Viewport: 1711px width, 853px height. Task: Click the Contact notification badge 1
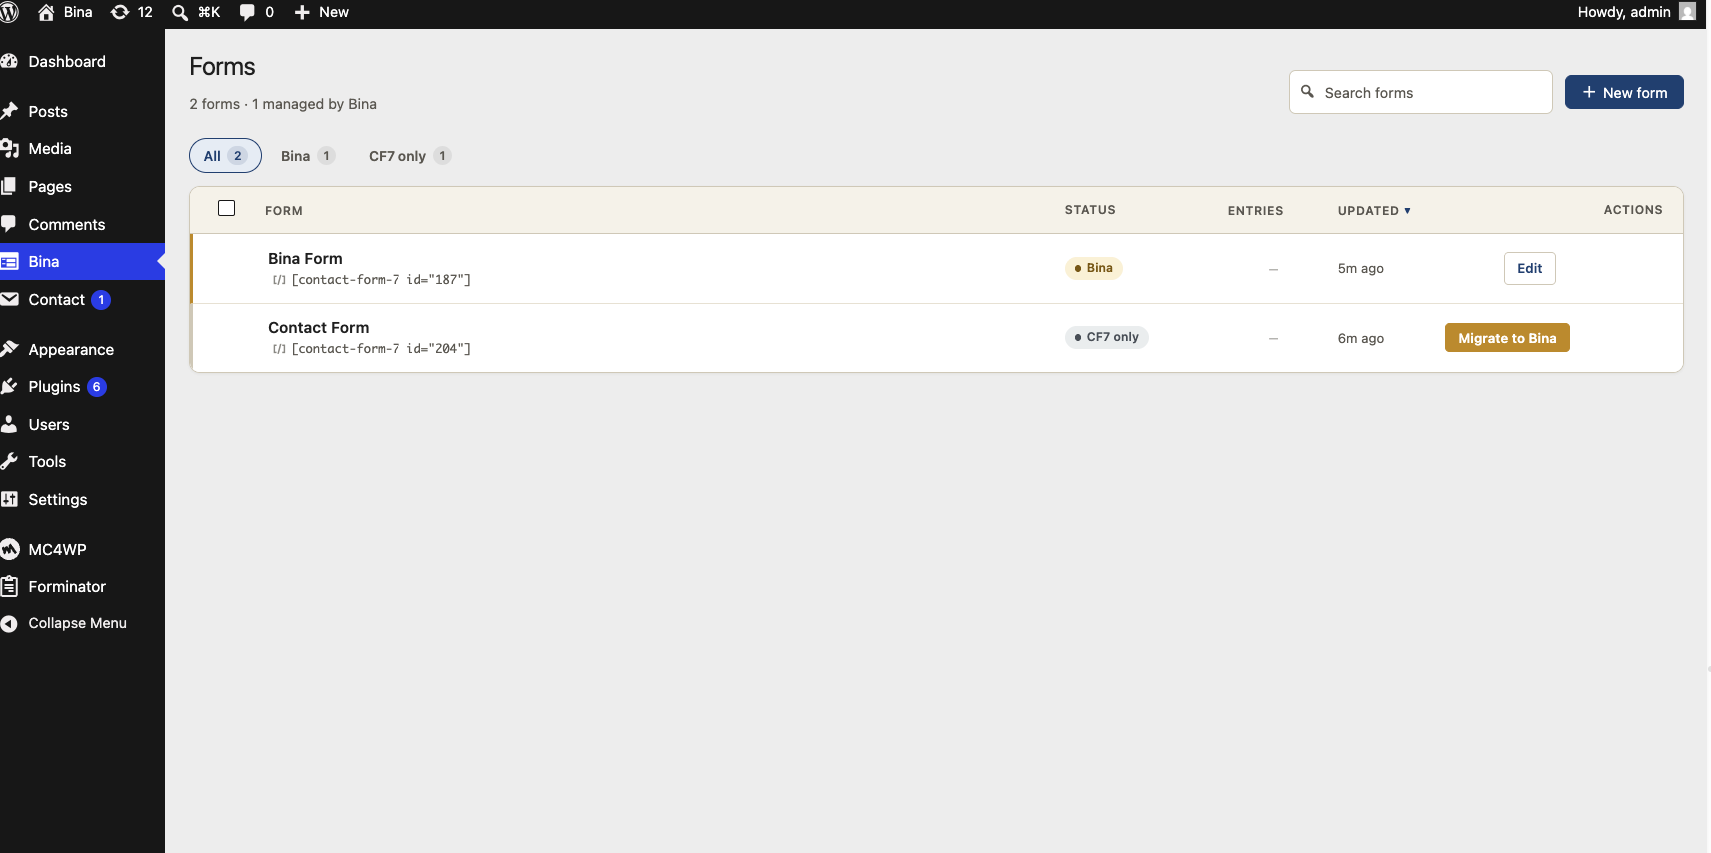[x=101, y=300]
